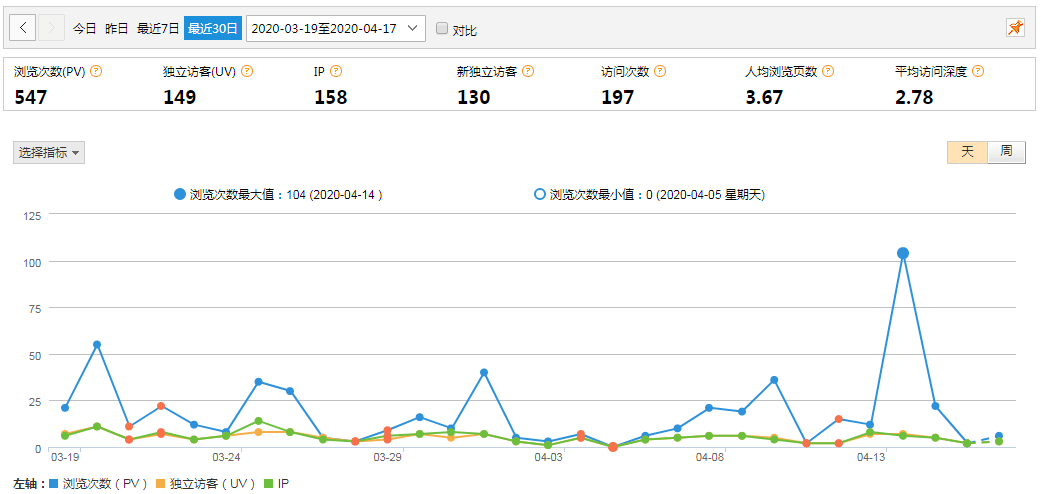Viewport: 1041px width, 494px height.
Task: Toggle 浏览次数（PV）legend series
Action: pyautogui.click(x=98, y=484)
